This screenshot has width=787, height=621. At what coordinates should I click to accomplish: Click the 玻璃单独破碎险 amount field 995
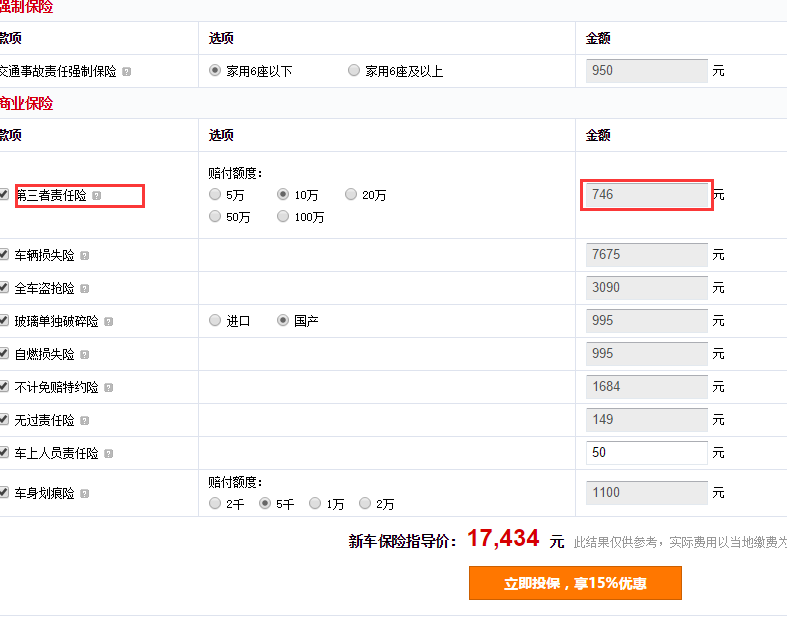click(647, 321)
